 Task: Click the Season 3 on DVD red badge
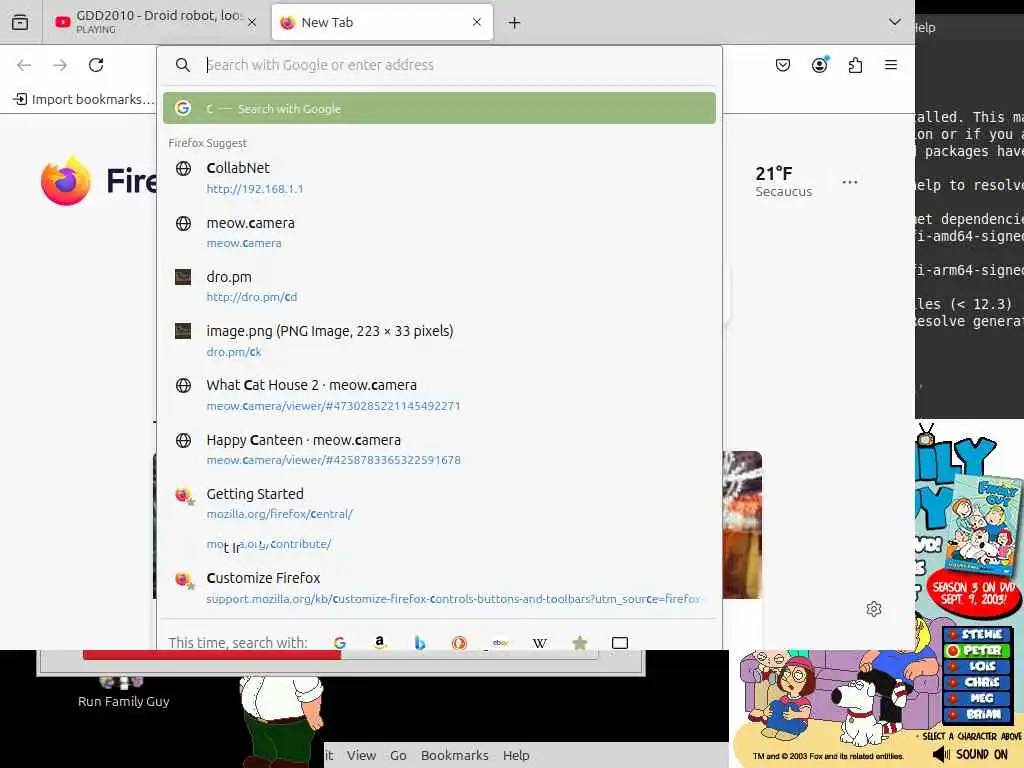coord(973,592)
